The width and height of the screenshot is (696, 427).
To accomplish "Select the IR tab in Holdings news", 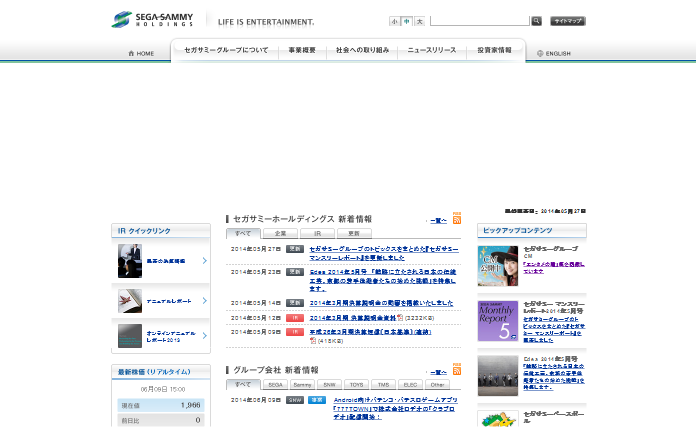I will coord(317,233).
